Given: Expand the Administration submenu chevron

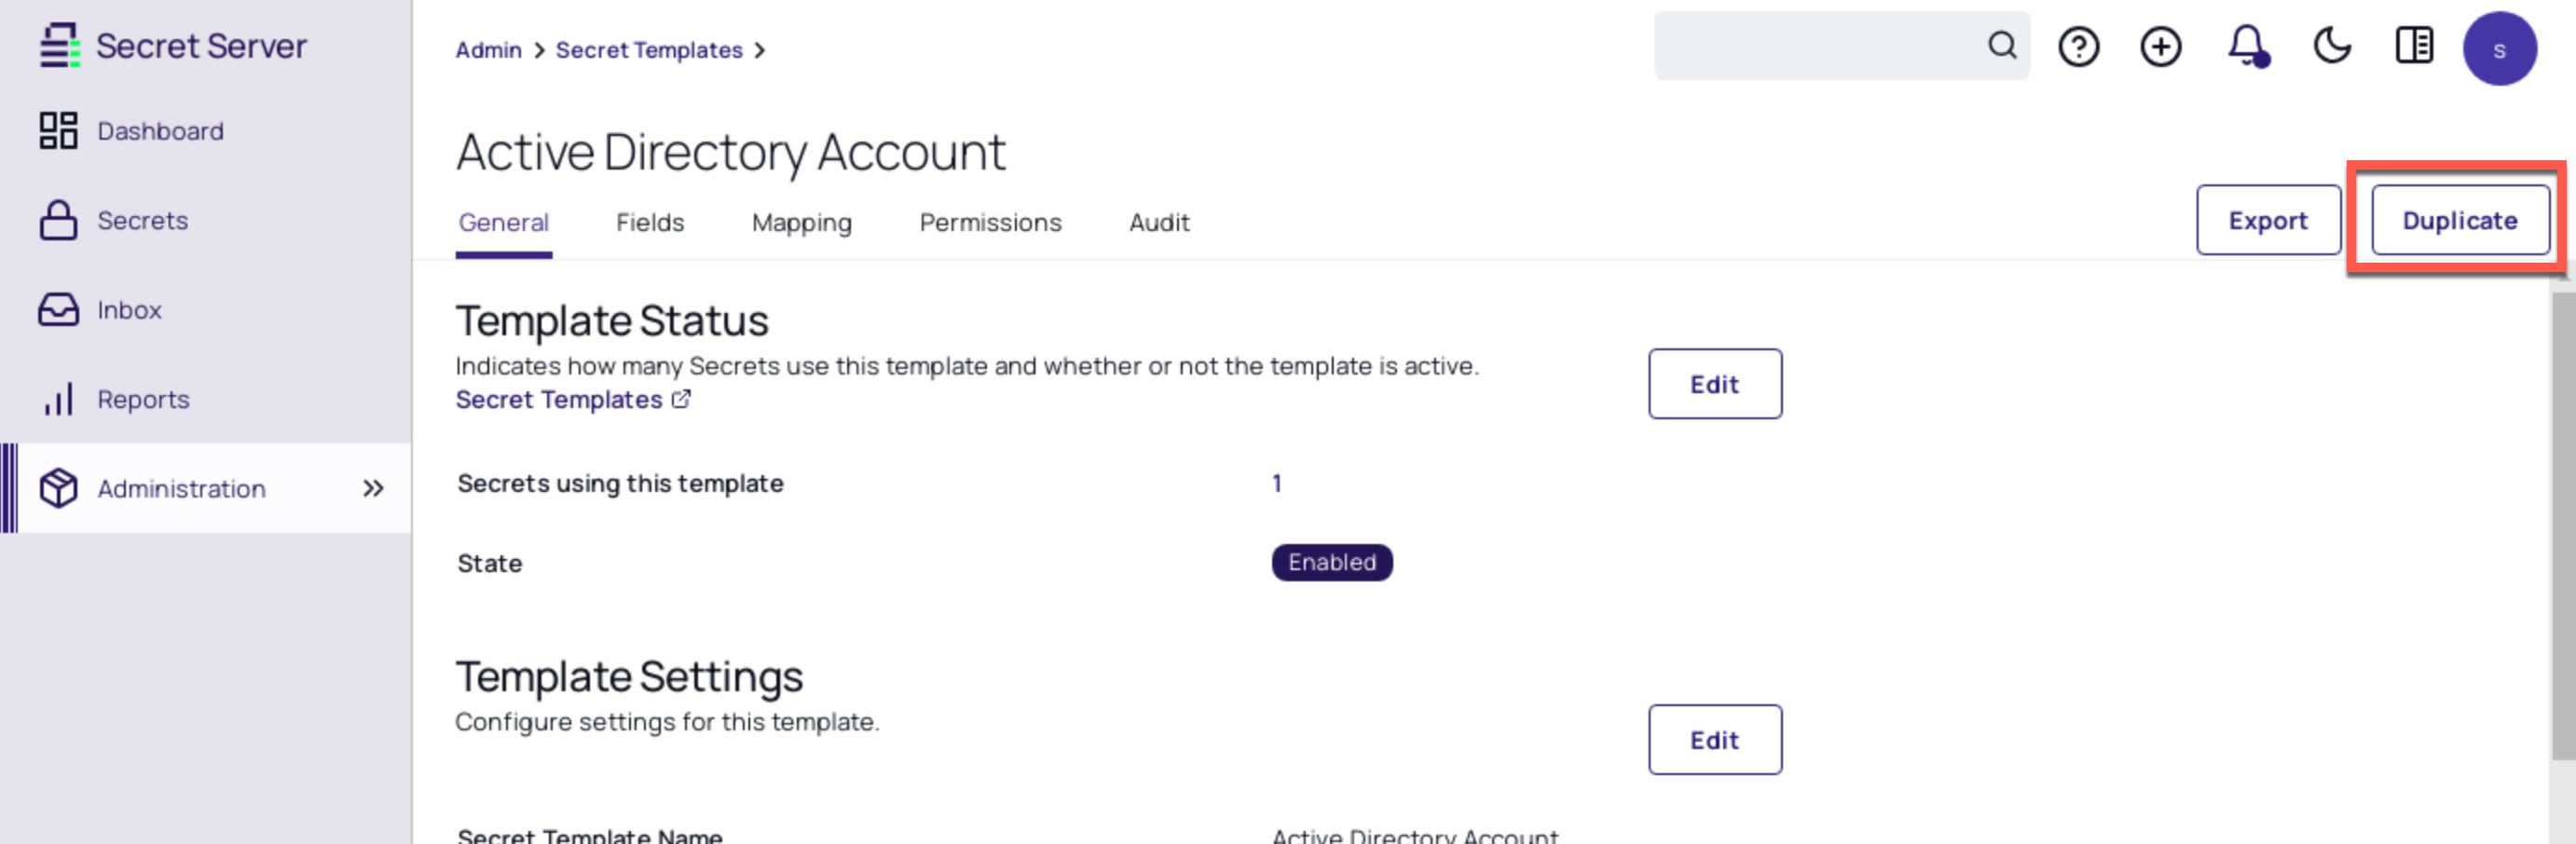Looking at the screenshot, I should click(x=374, y=489).
